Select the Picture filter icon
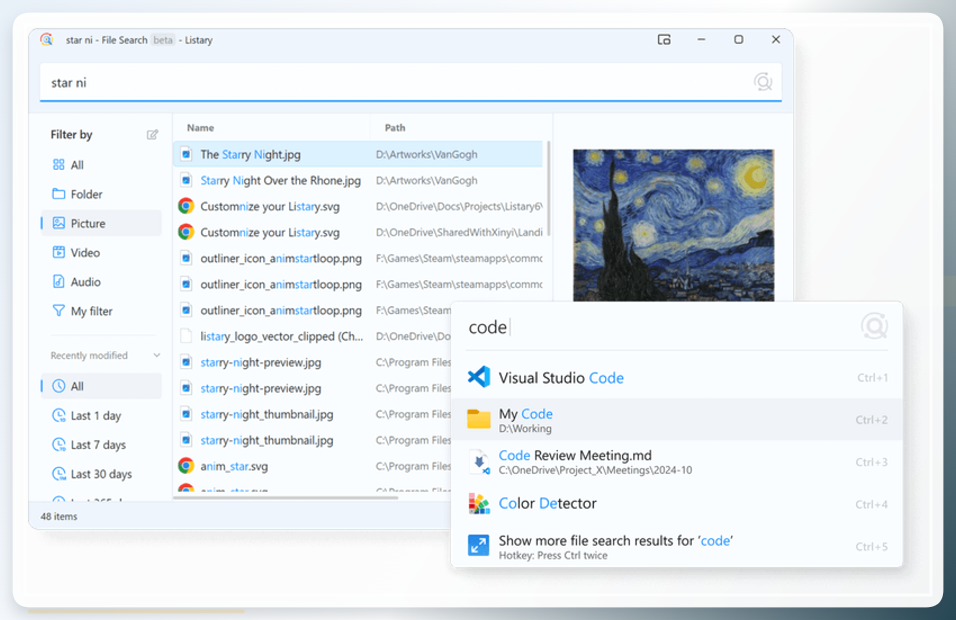The width and height of the screenshot is (956, 620). (59, 223)
